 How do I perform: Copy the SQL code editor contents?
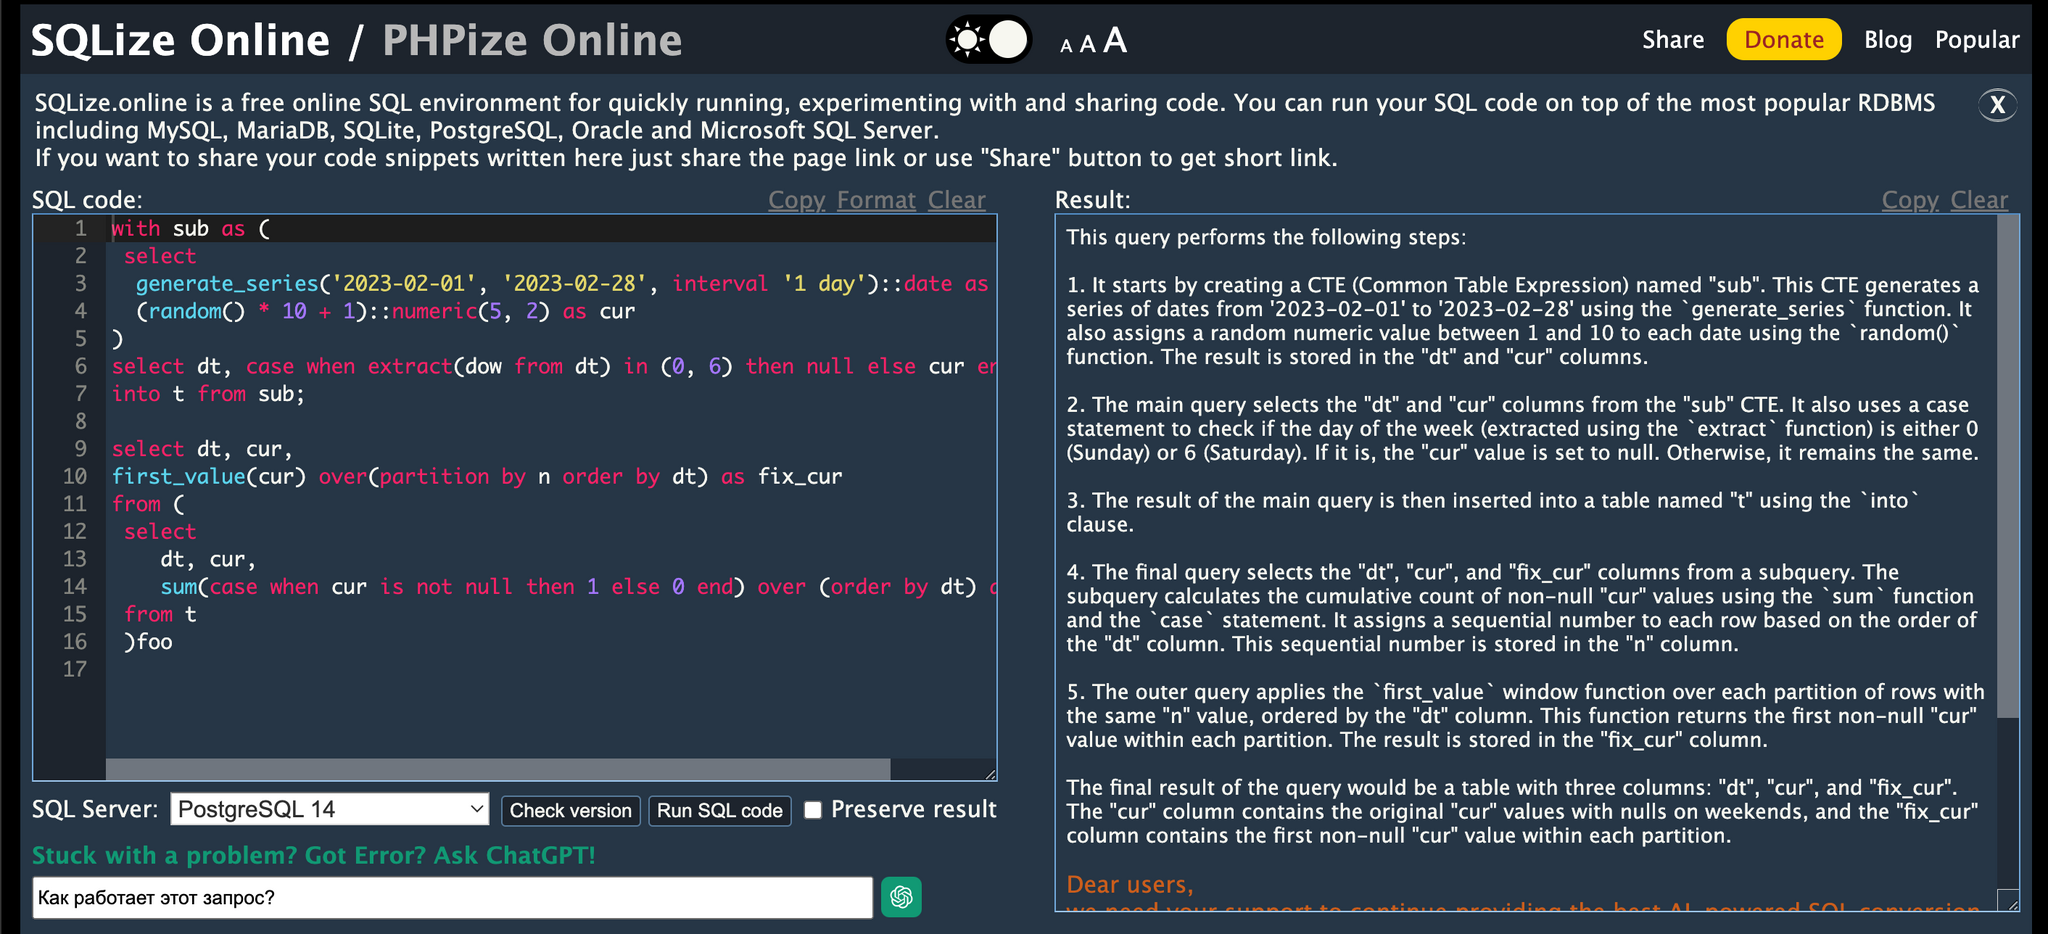tap(796, 200)
